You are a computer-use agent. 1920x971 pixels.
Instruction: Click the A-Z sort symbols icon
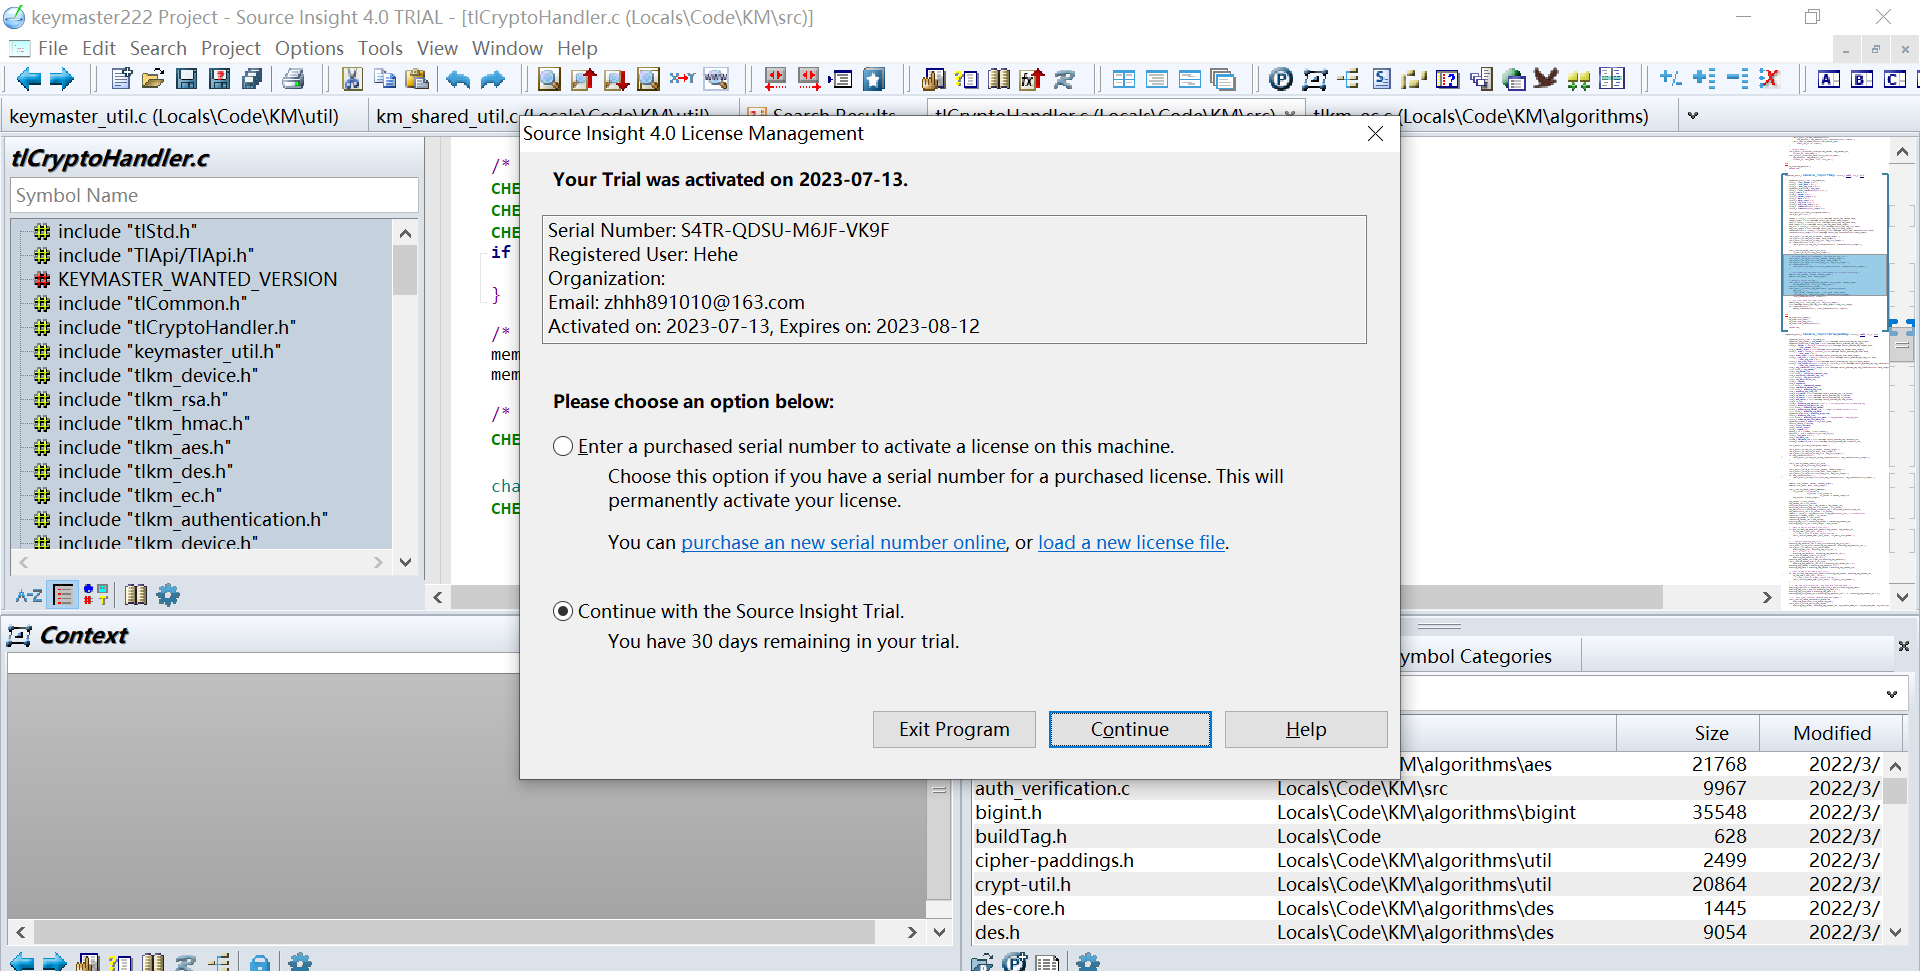pyautogui.click(x=29, y=595)
